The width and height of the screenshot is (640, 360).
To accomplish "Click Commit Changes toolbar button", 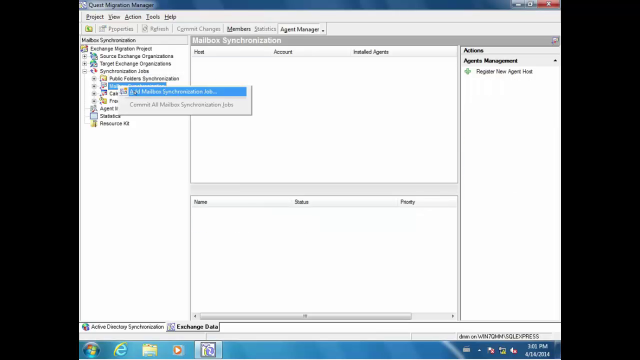I will tap(198, 29).
